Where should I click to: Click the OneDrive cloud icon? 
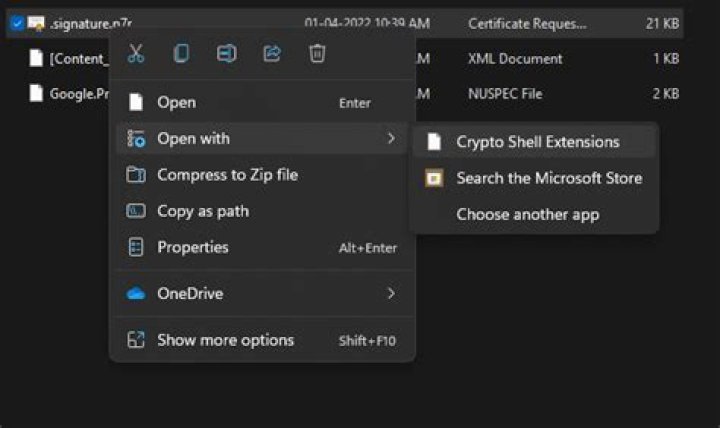click(136, 293)
